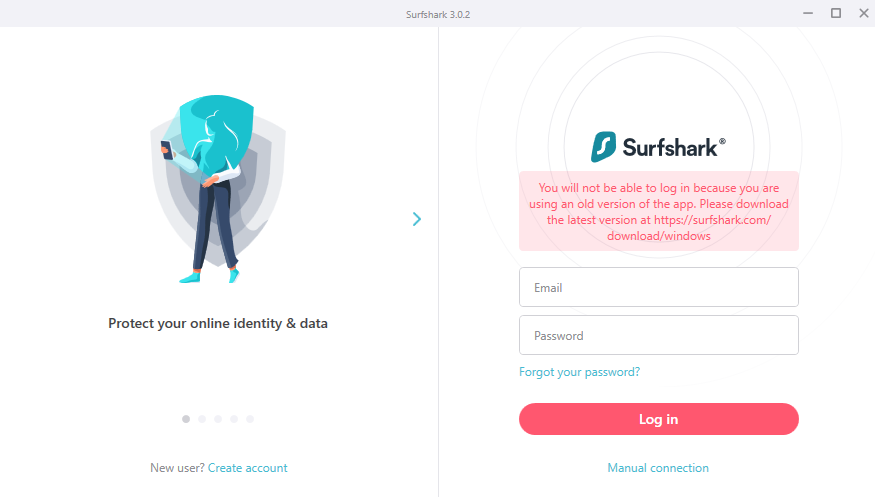Minimize the Surfshark window
Image resolution: width=875 pixels, height=497 pixels.
point(807,13)
